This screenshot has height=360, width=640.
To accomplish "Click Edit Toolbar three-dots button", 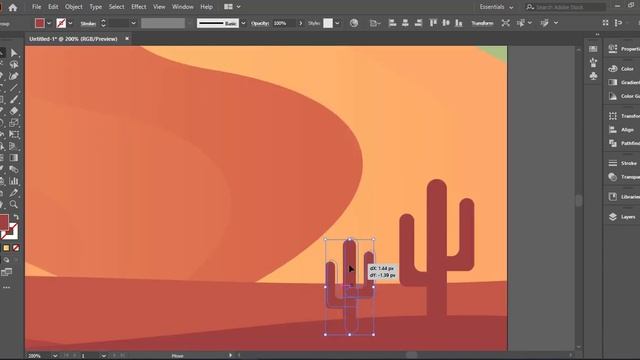I will pos(7,287).
